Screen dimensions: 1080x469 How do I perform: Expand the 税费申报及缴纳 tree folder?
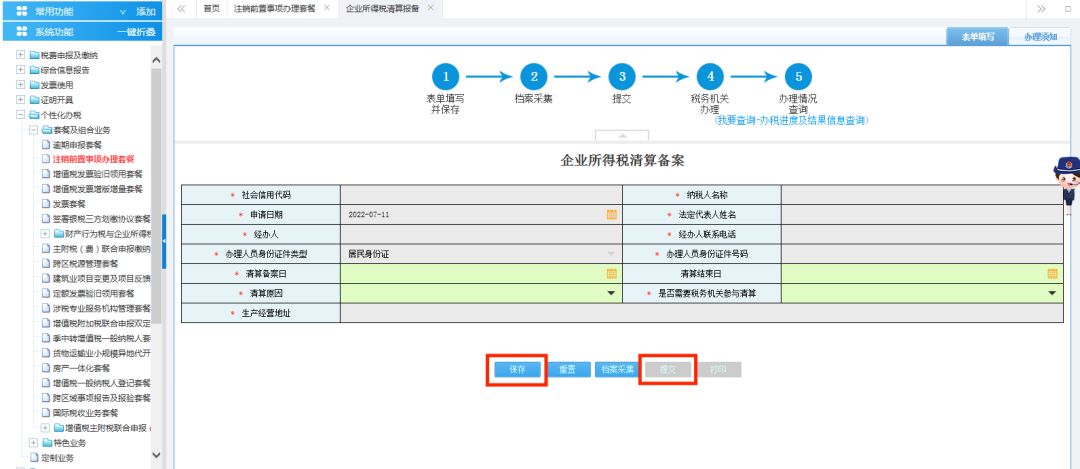20,54
